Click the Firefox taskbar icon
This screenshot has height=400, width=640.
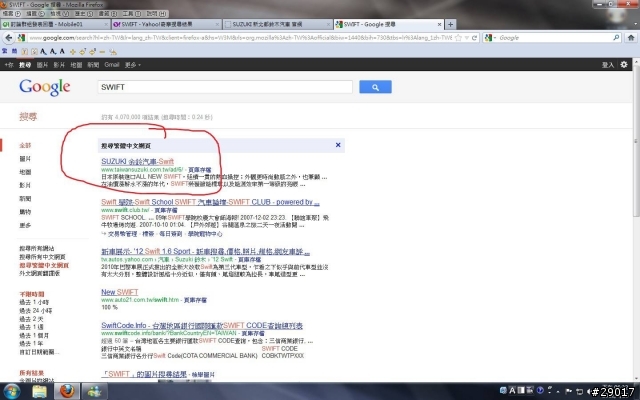click(x=67, y=391)
